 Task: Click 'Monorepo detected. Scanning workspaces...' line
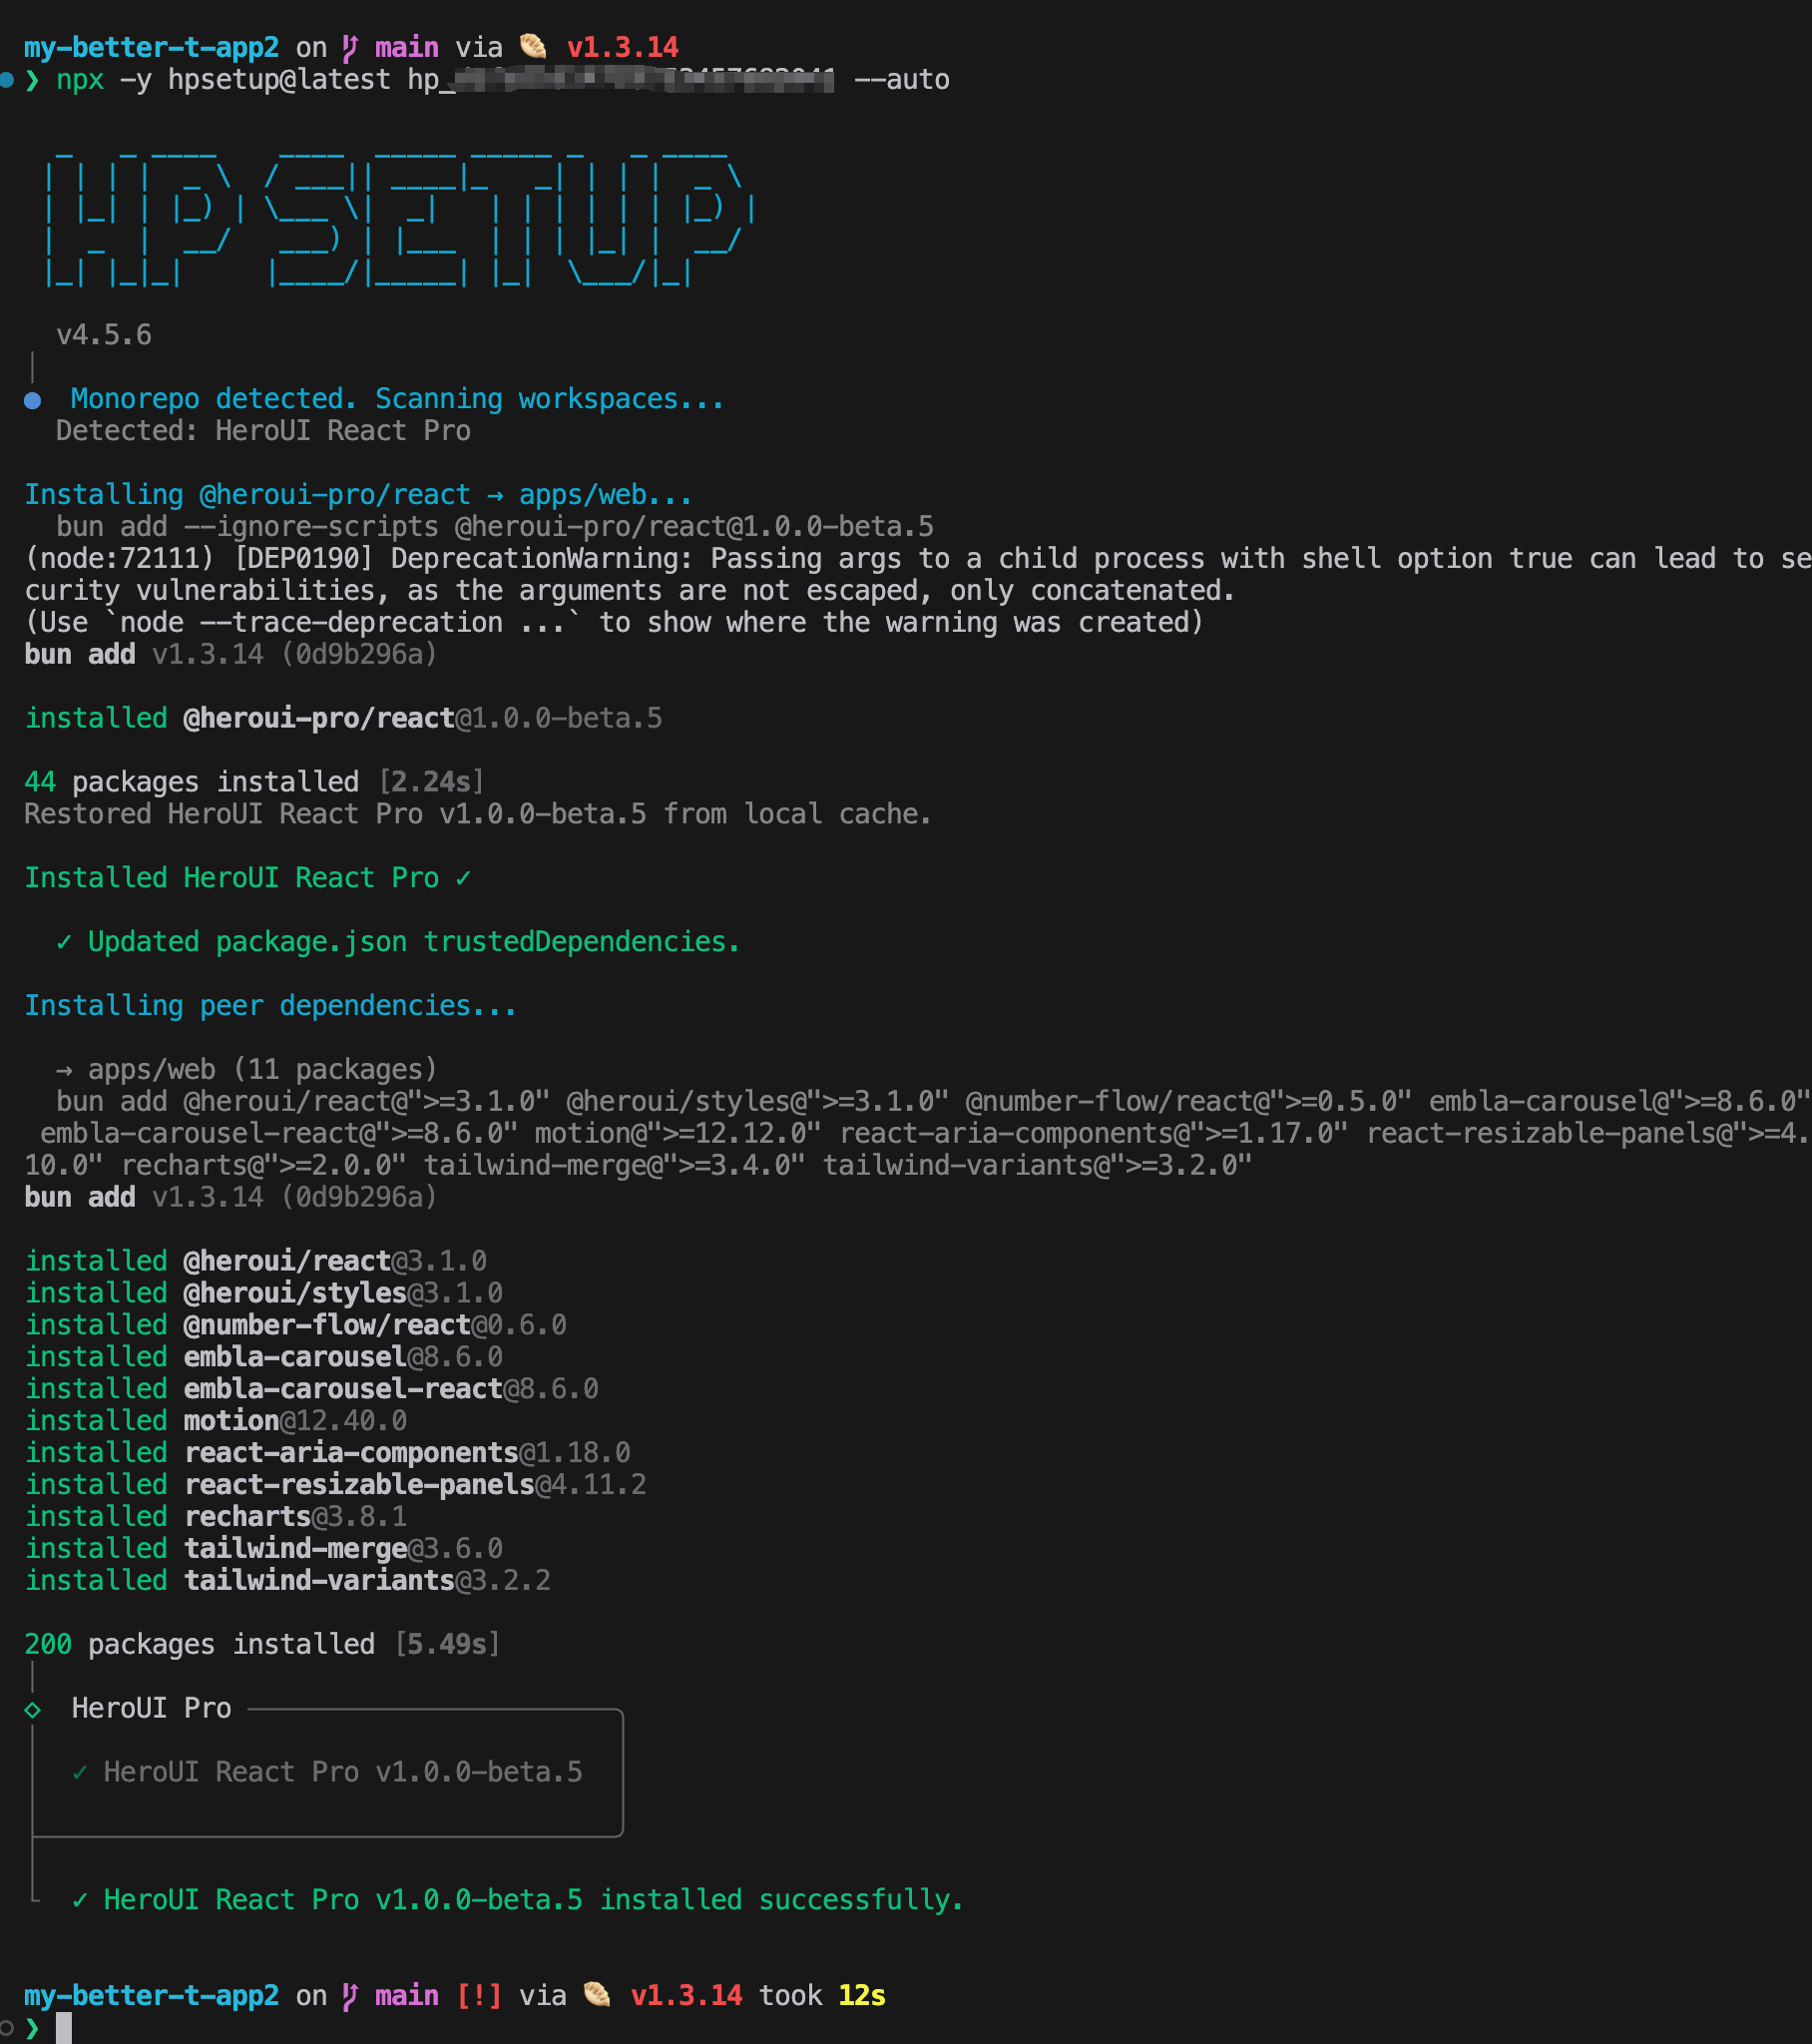tap(397, 399)
